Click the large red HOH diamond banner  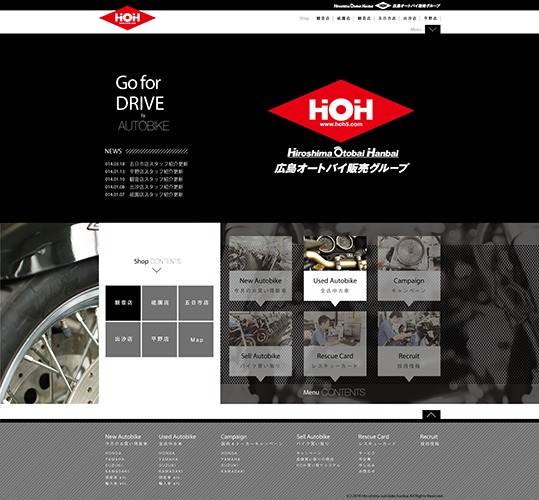pyautogui.click(x=341, y=111)
